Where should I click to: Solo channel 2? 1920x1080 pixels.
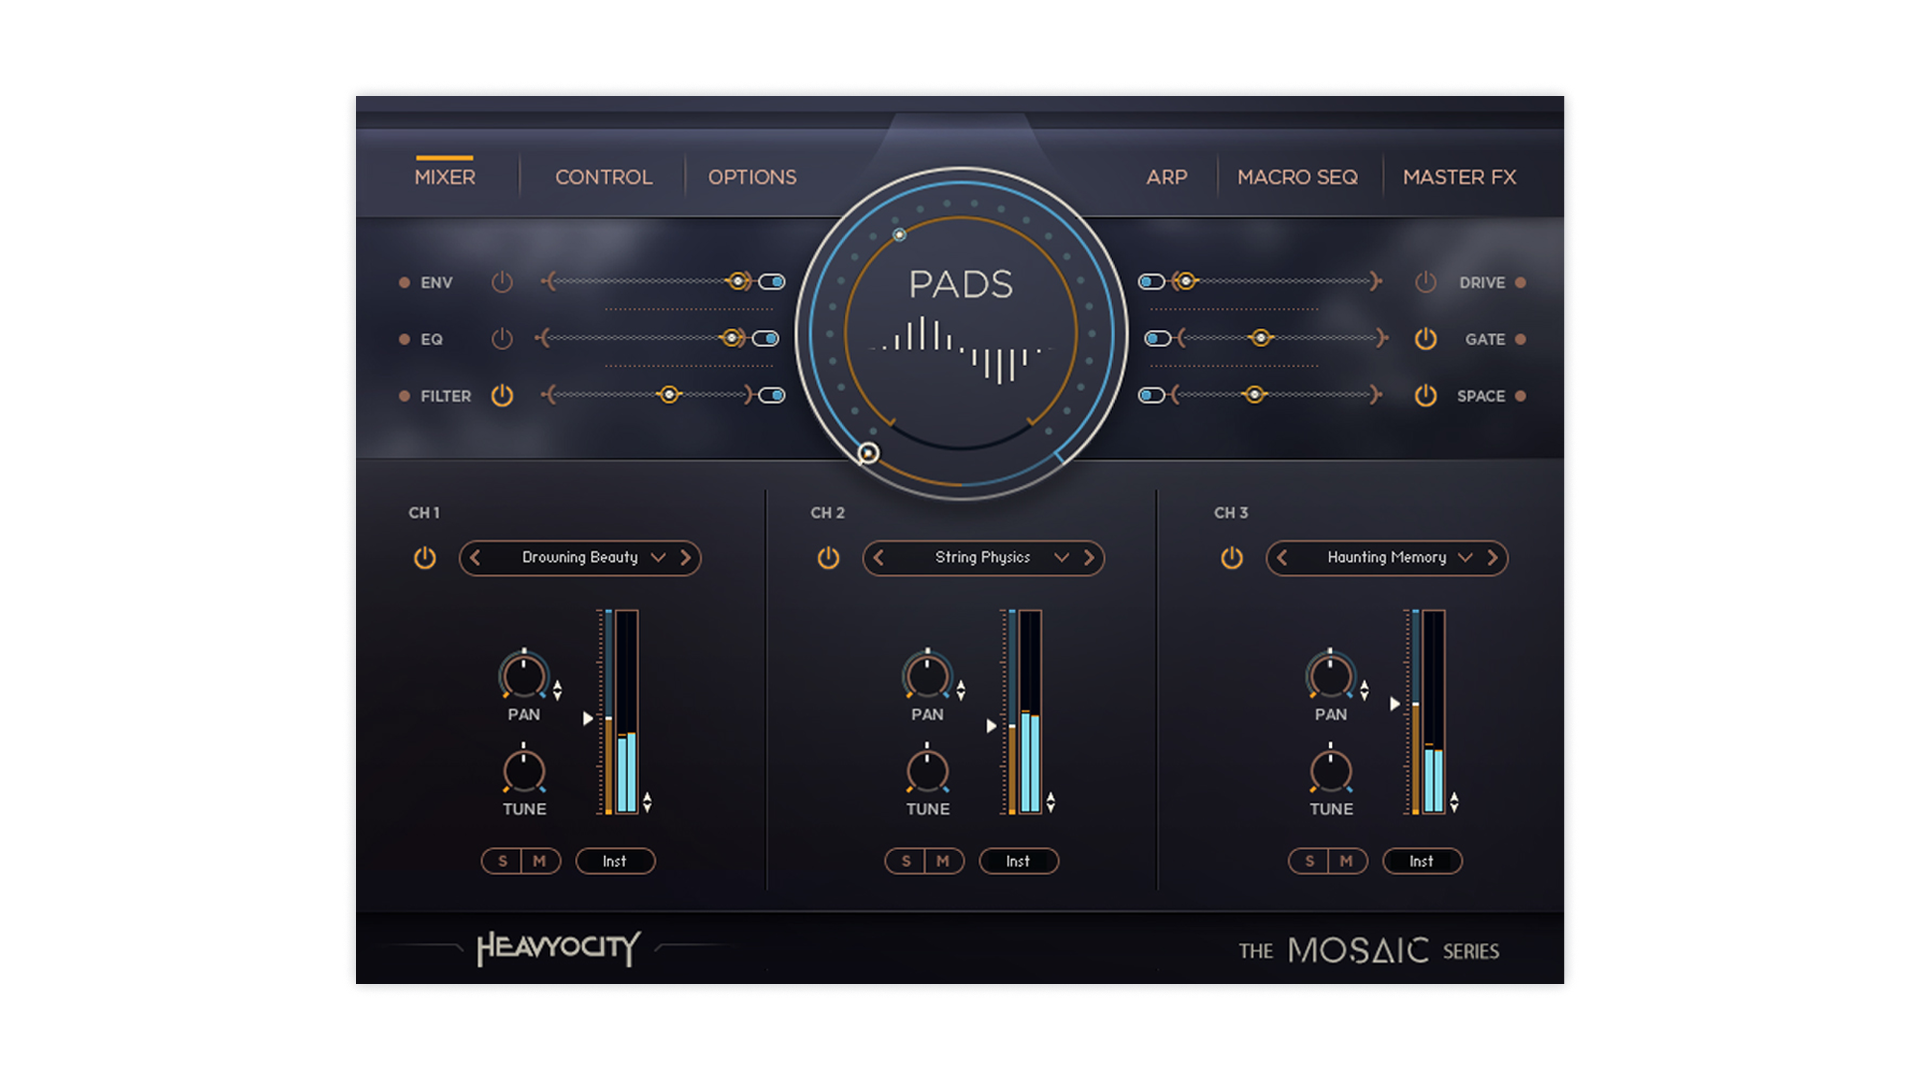click(x=906, y=861)
